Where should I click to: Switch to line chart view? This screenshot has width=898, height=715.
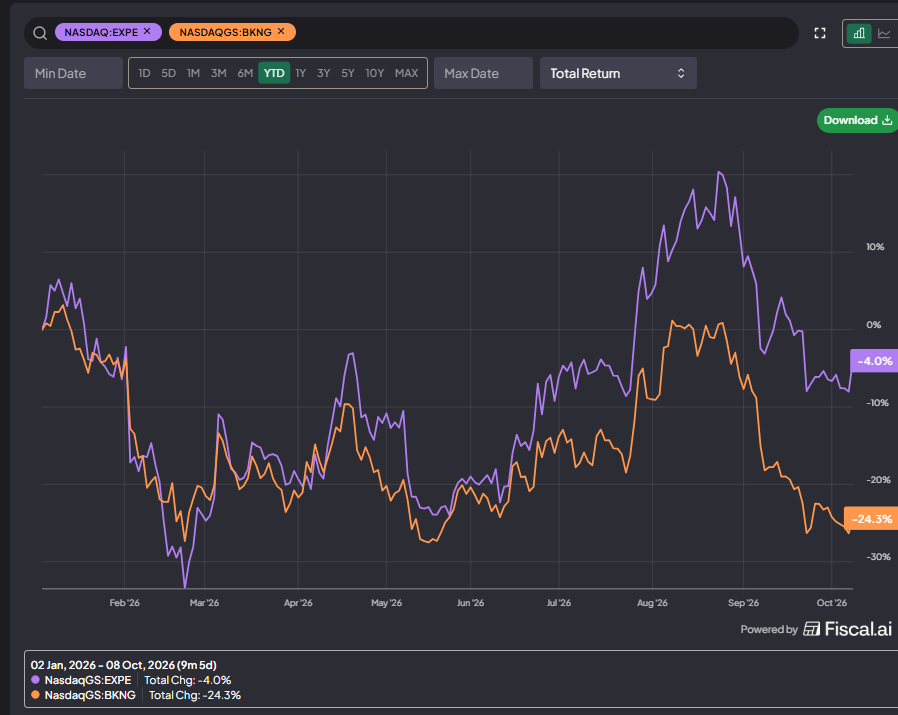(x=885, y=33)
